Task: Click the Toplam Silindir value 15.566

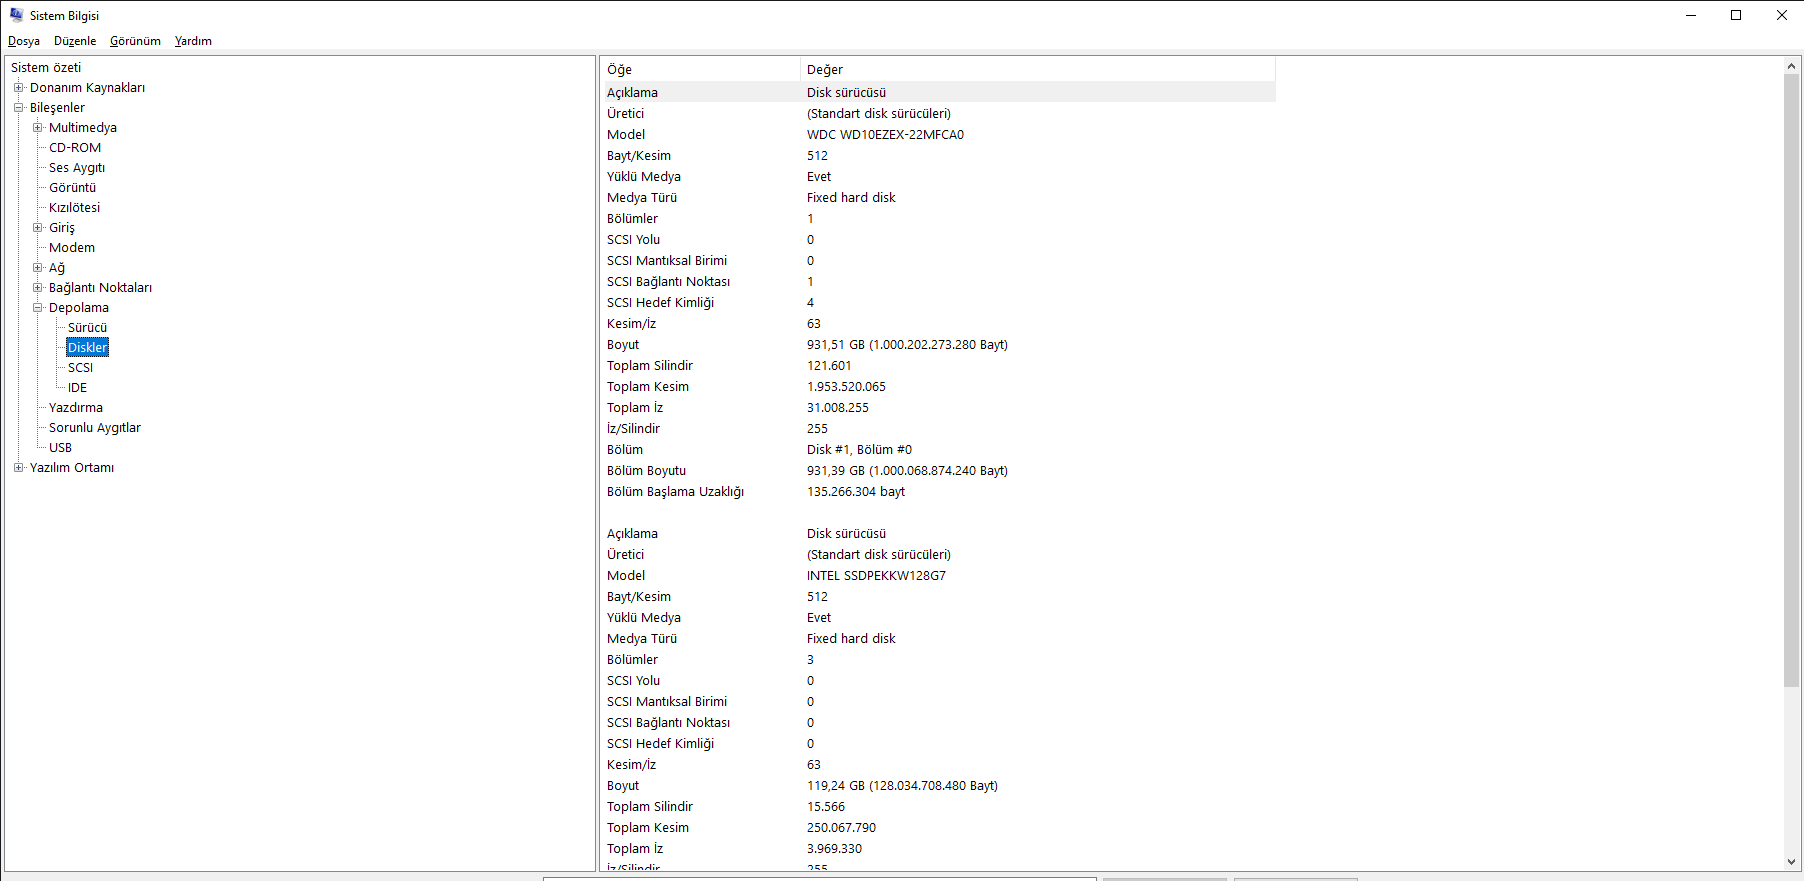Action: (x=826, y=807)
